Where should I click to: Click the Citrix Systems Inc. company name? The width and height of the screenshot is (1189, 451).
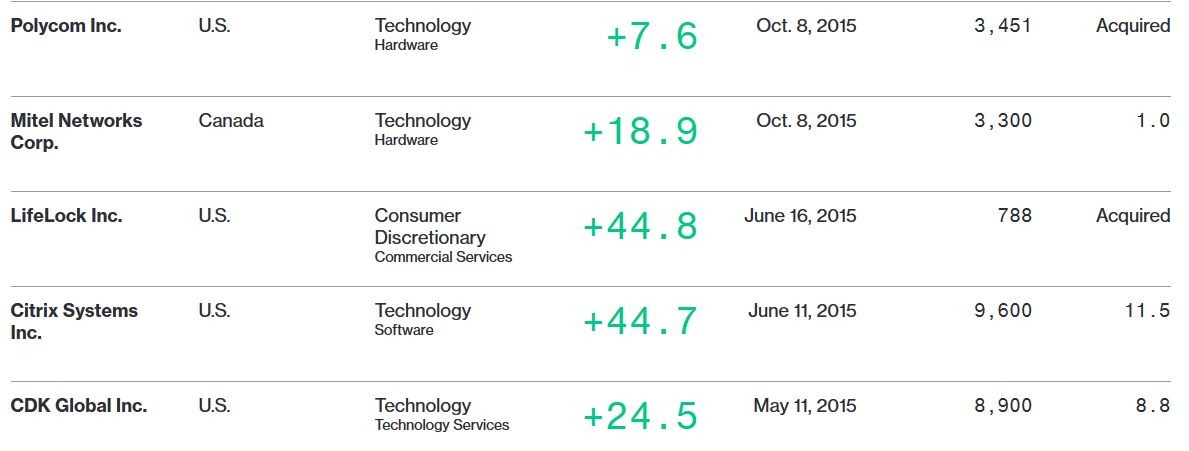point(74,321)
